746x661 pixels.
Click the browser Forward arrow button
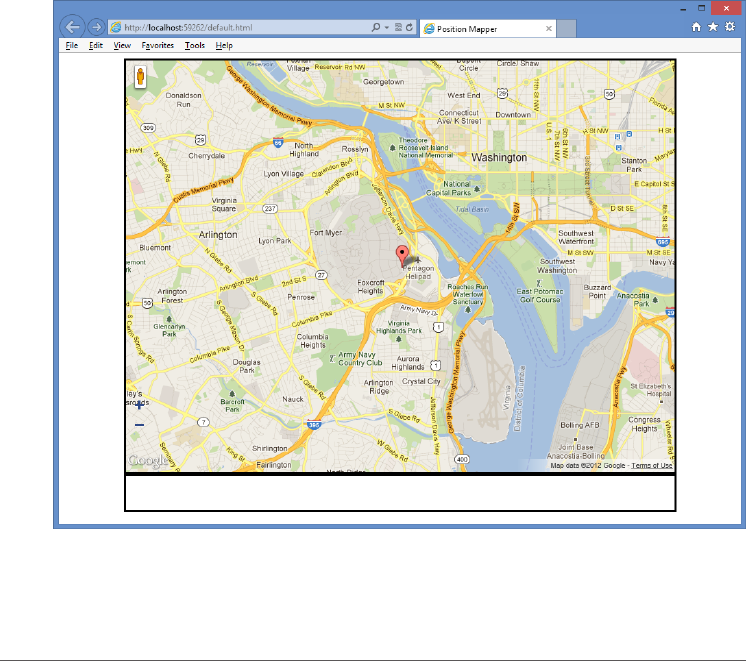(x=96, y=27)
